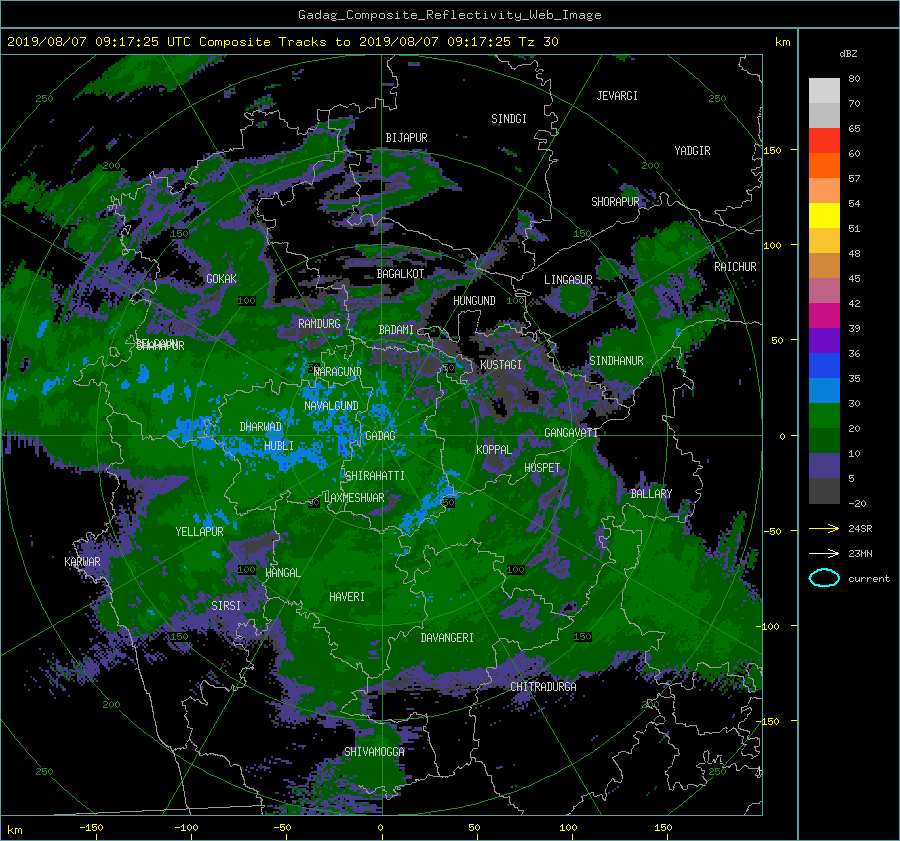Click the BADAMI city label
Screen dimensions: 900x841
tap(396, 330)
